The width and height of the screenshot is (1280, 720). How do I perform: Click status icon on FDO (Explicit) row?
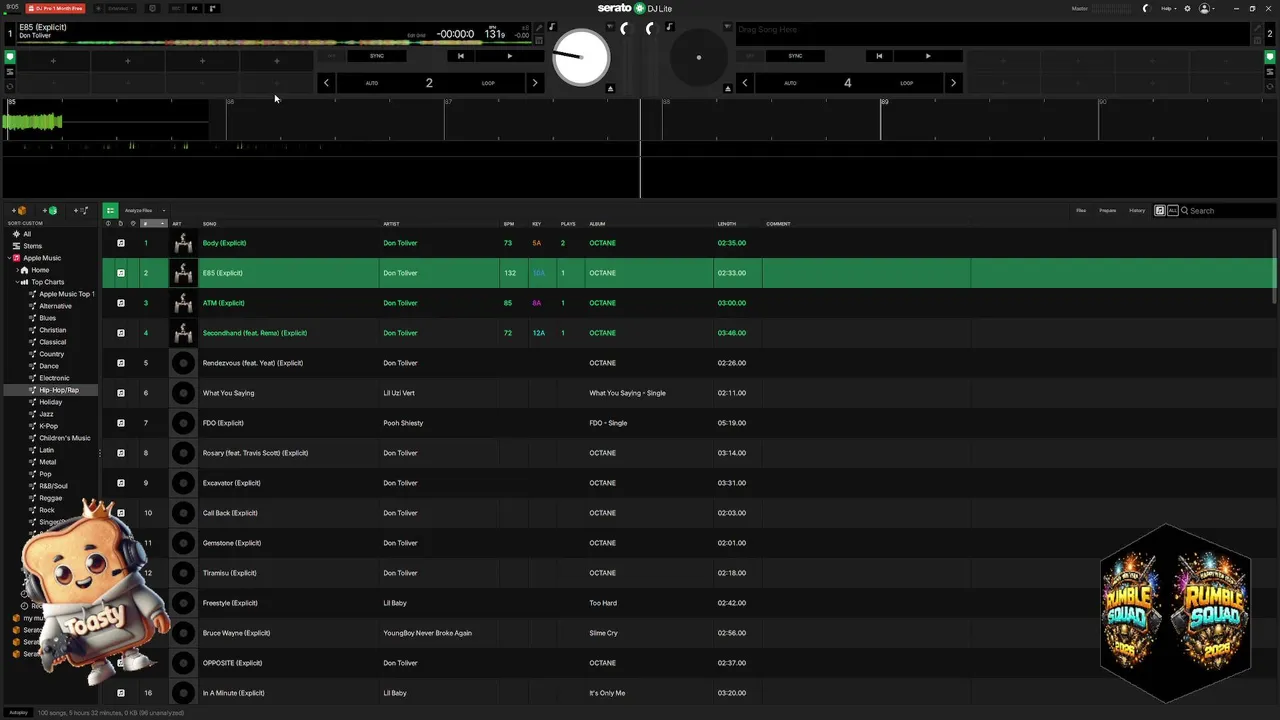click(x=121, y=423)
